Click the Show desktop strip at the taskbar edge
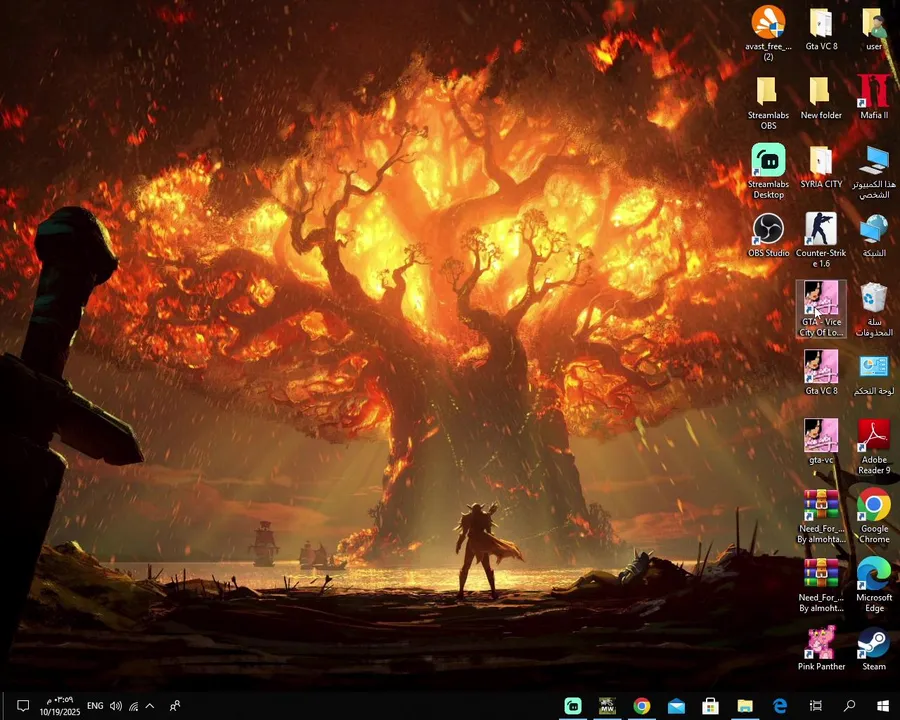The image size is (900, 720). pyautogui.click(x=2, y=706)
